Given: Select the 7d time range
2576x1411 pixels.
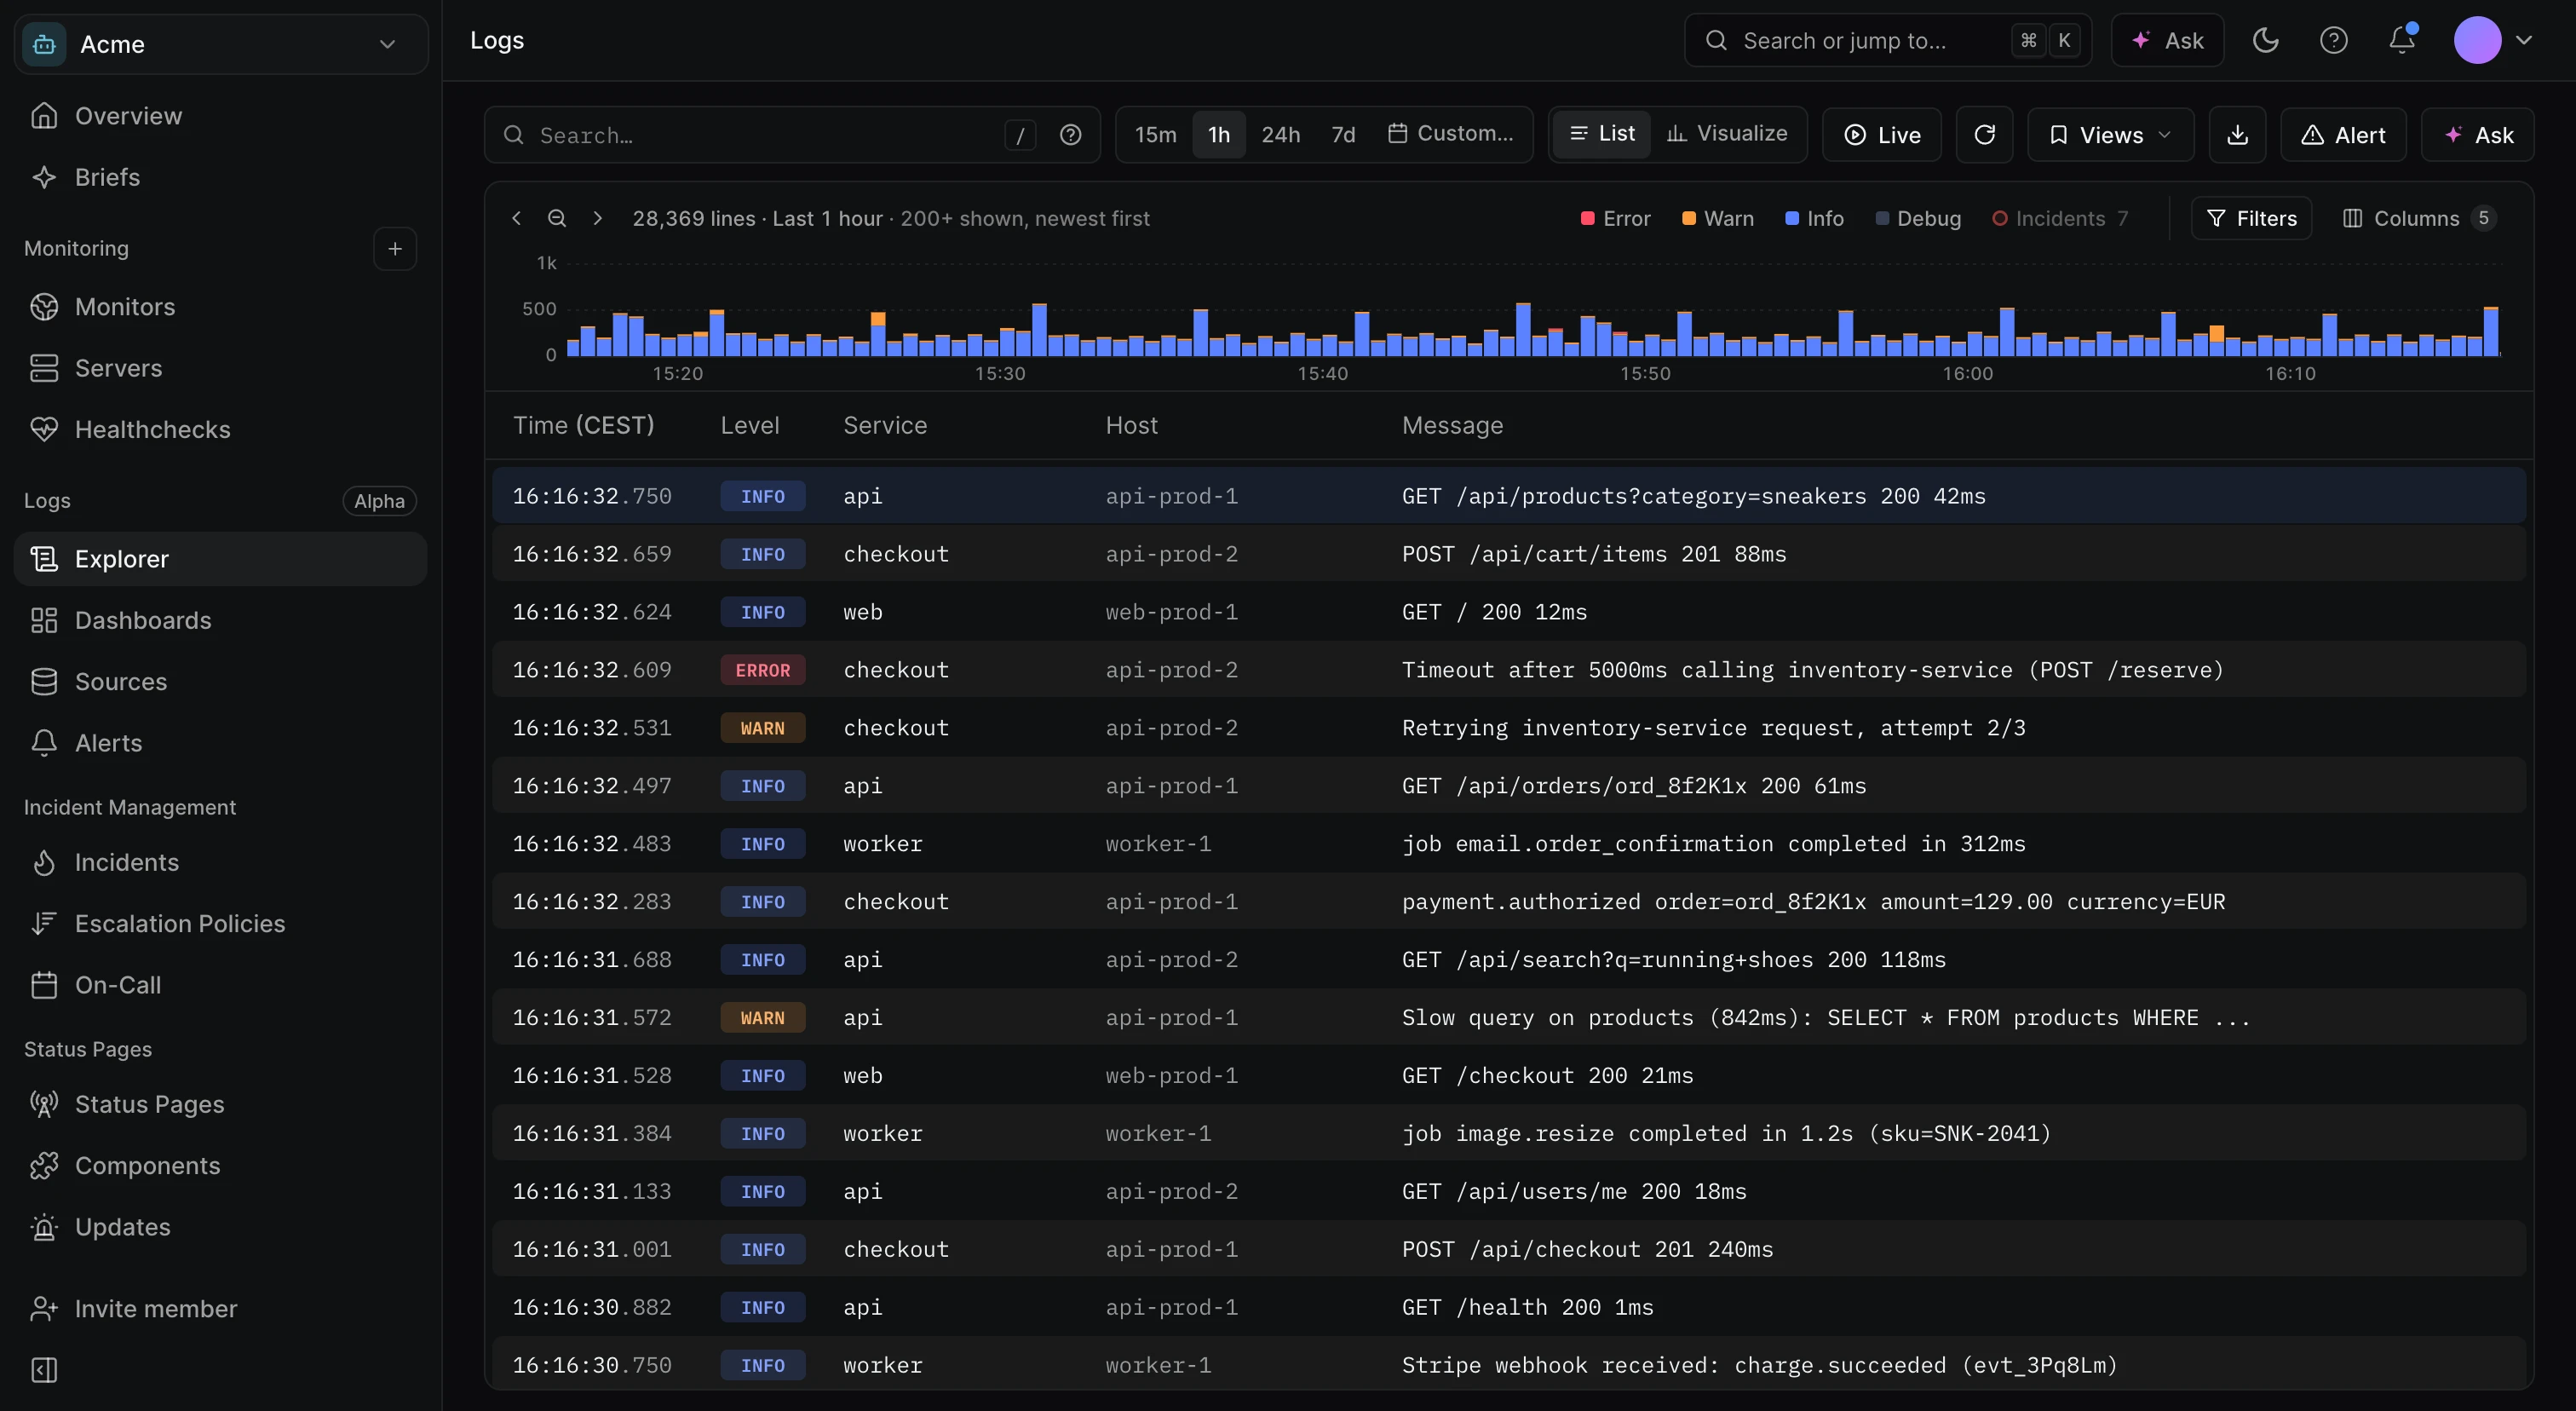Looking at the screenshot, I should (1343, 135).
